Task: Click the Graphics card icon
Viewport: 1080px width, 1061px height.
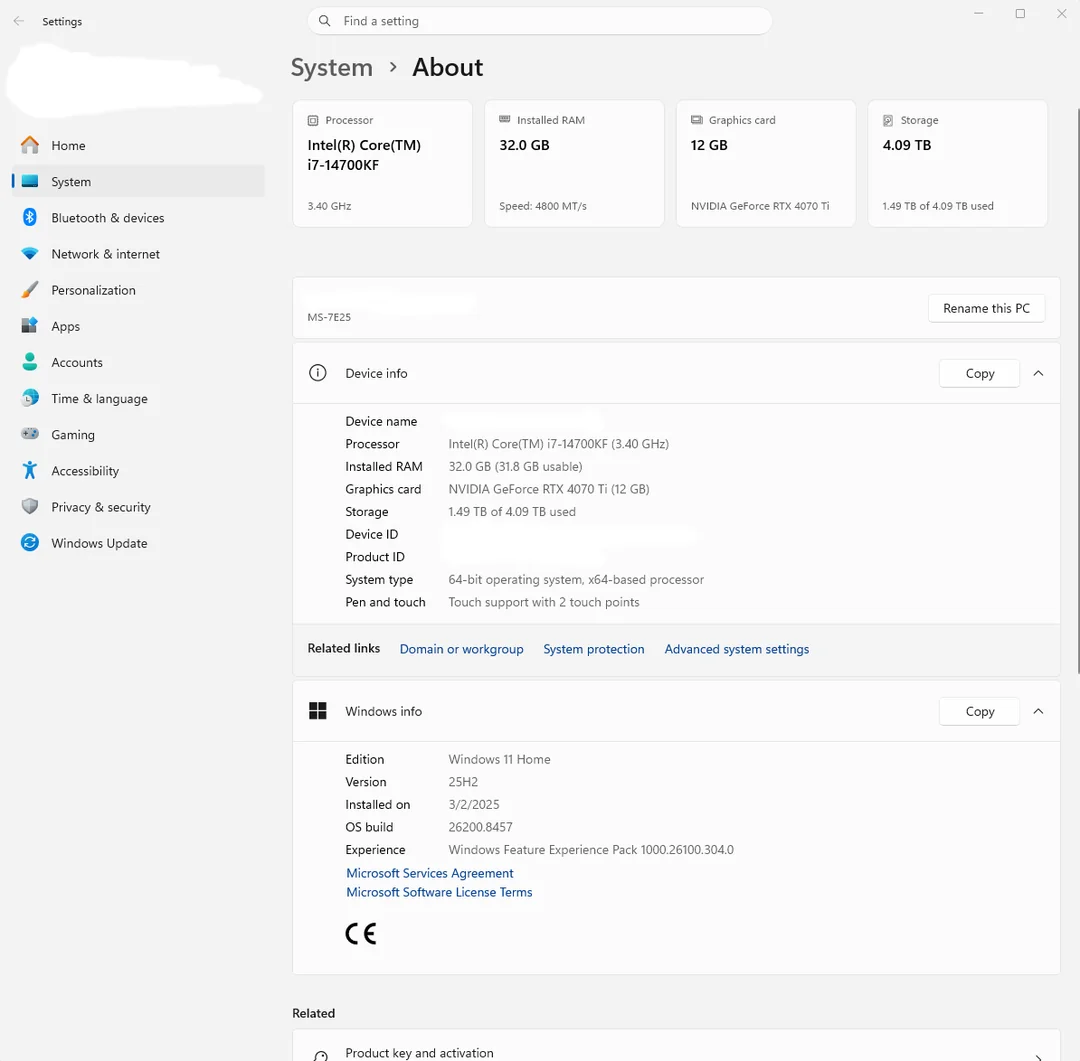Action: [x=696, y=120]
